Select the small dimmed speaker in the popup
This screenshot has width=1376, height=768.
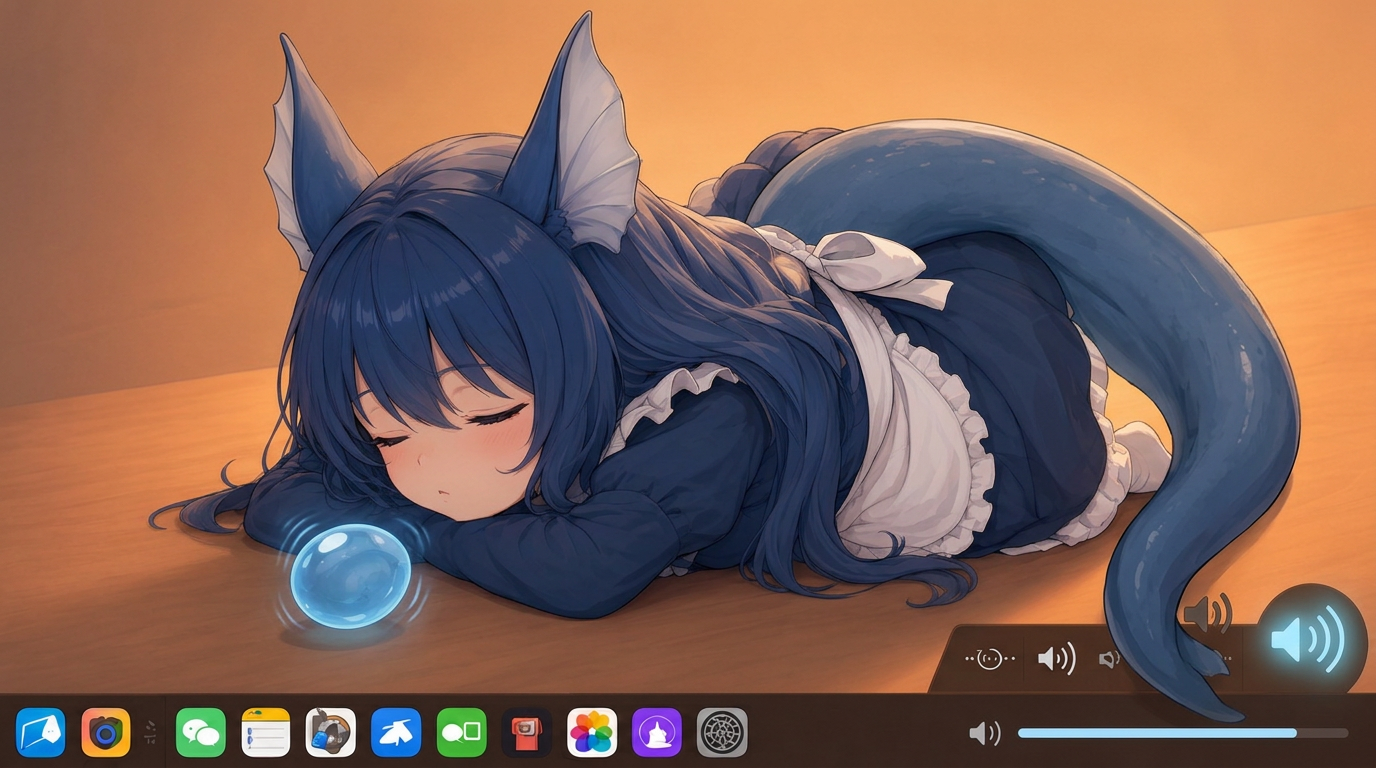point(1109,659)
